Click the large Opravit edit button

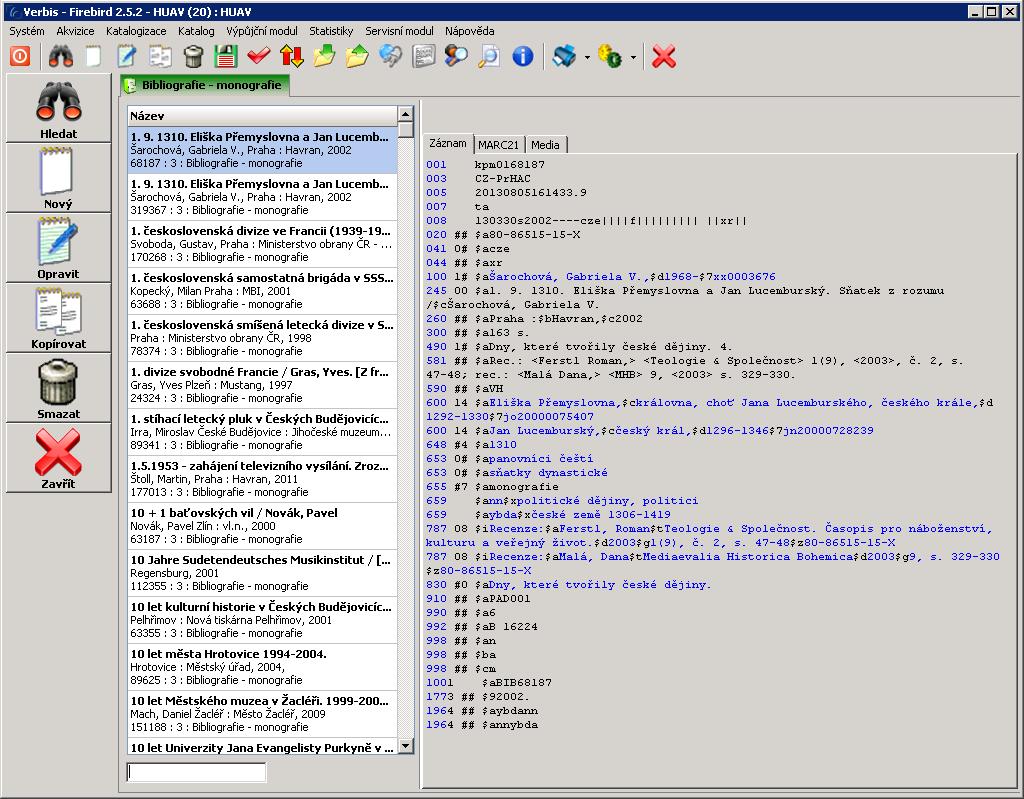coord(58,248)
